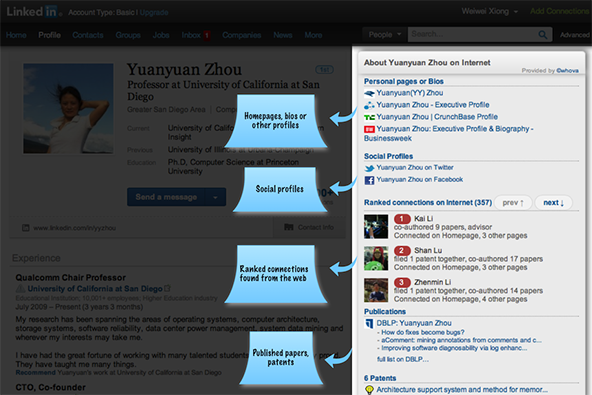This screenshot has width=592, height=395.
Task: Open the Companies menu
Action: click(242, 35)
